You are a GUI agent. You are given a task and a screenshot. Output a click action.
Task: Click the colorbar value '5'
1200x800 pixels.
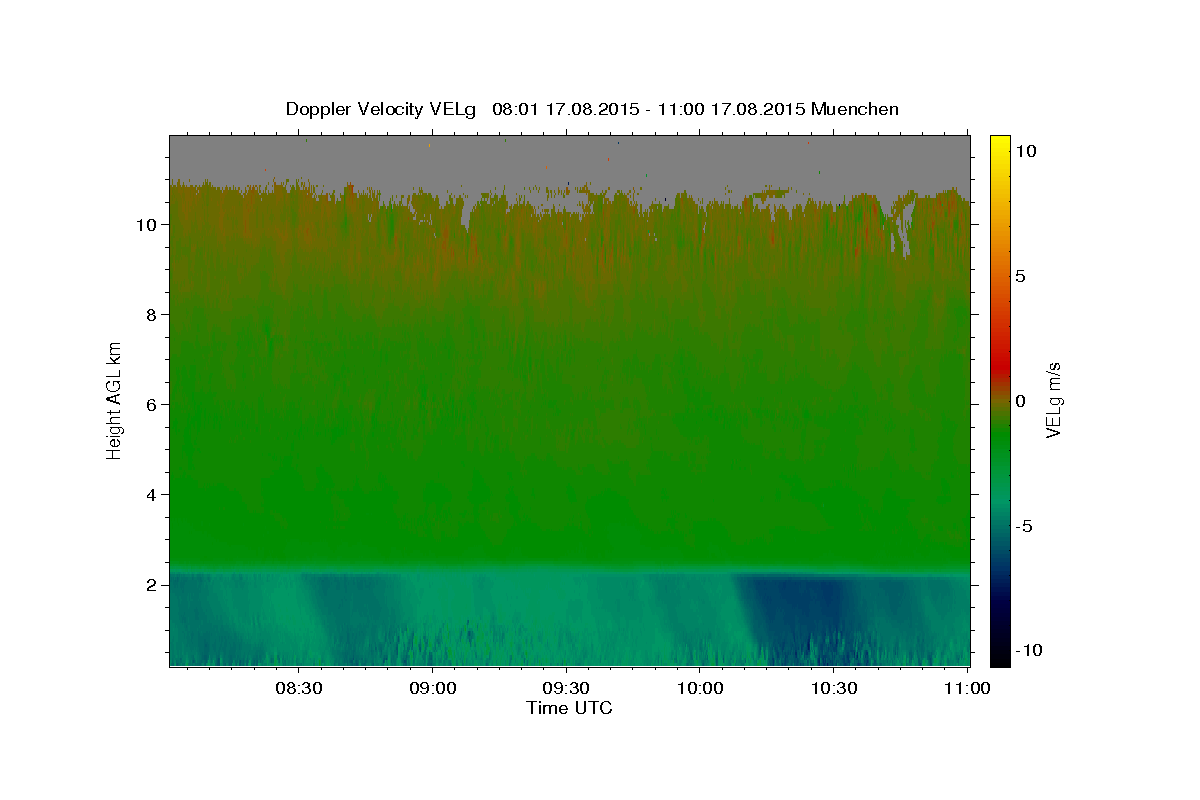point(1020,276)
